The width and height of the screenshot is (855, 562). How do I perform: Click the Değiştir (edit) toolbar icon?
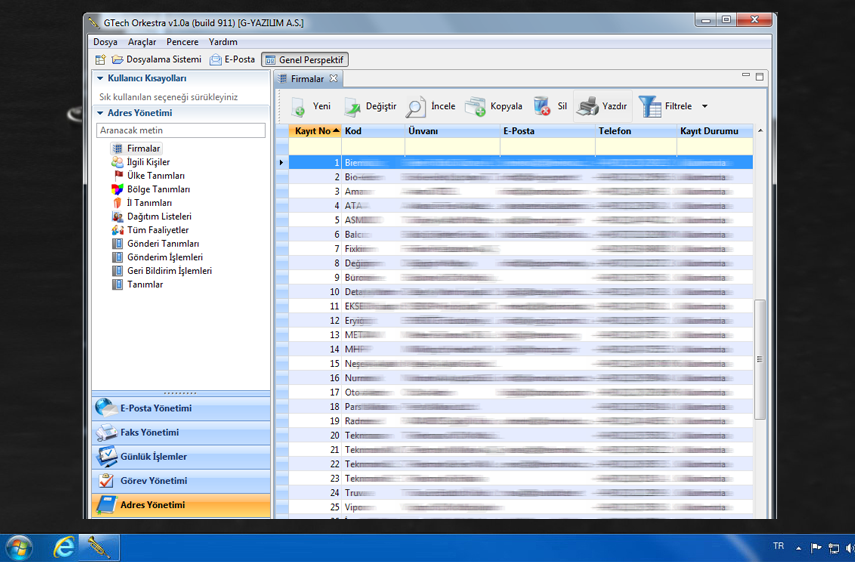click(353, 106)
